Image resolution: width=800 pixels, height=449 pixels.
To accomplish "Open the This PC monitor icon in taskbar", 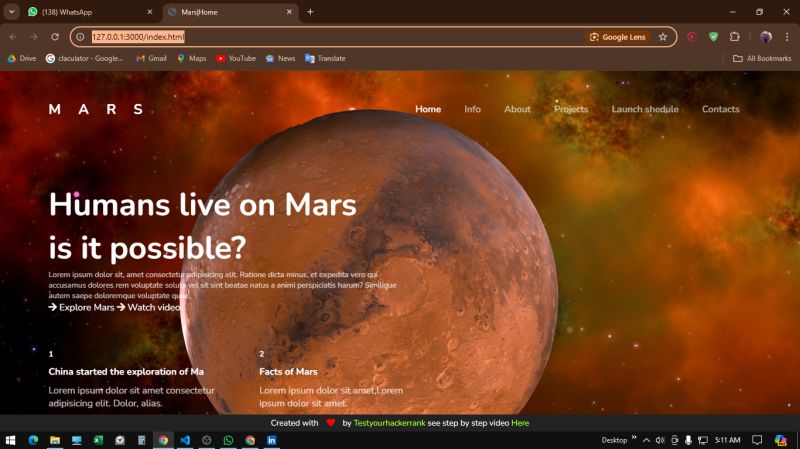I will pyautogui.click(x=77, y=440).
